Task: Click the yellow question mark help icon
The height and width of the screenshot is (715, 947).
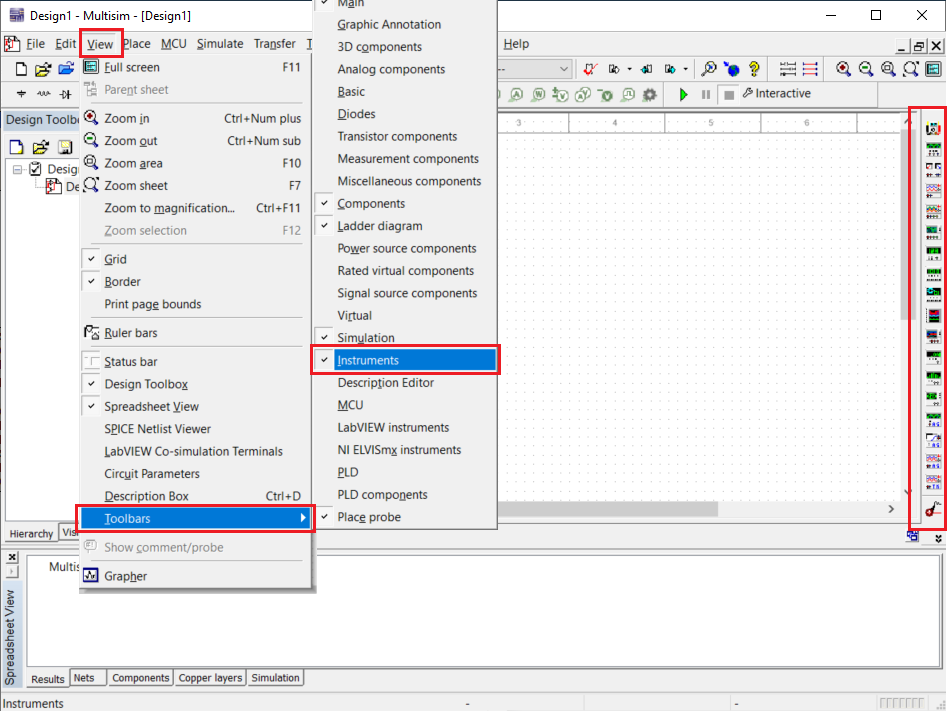Action: click(755, 69)
